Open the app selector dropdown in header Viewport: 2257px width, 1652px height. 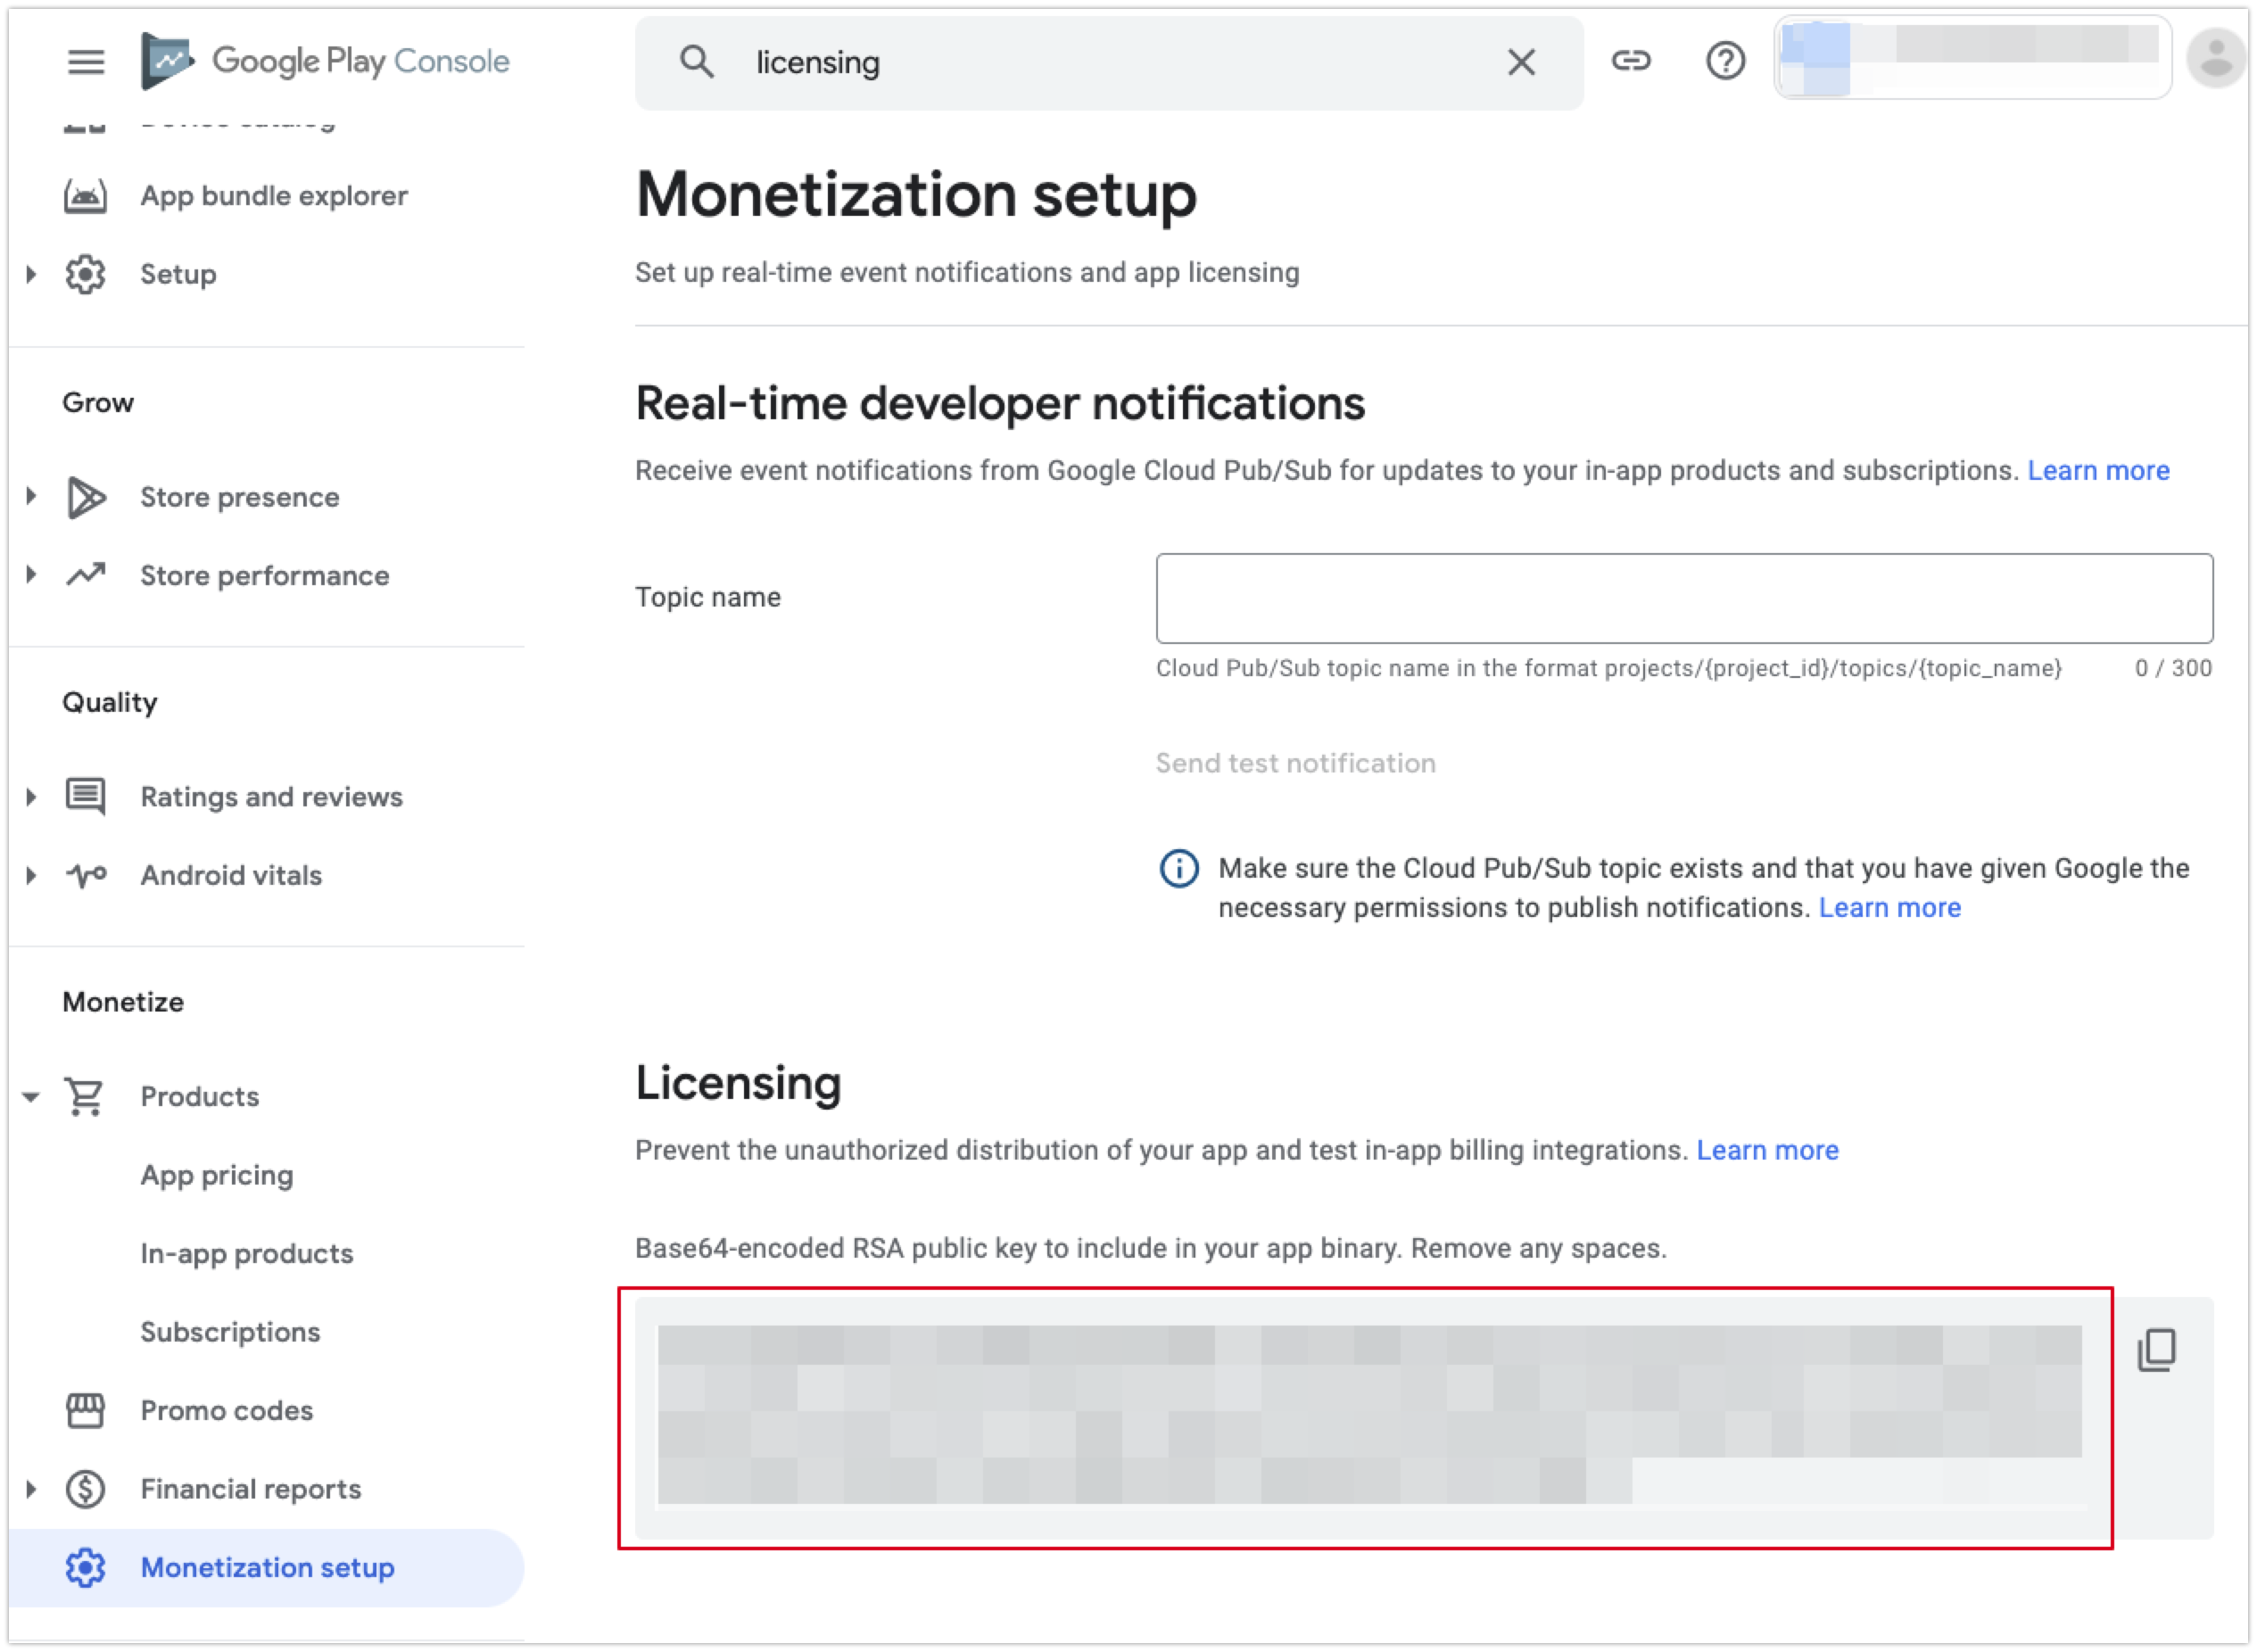tap(1972, 57)
